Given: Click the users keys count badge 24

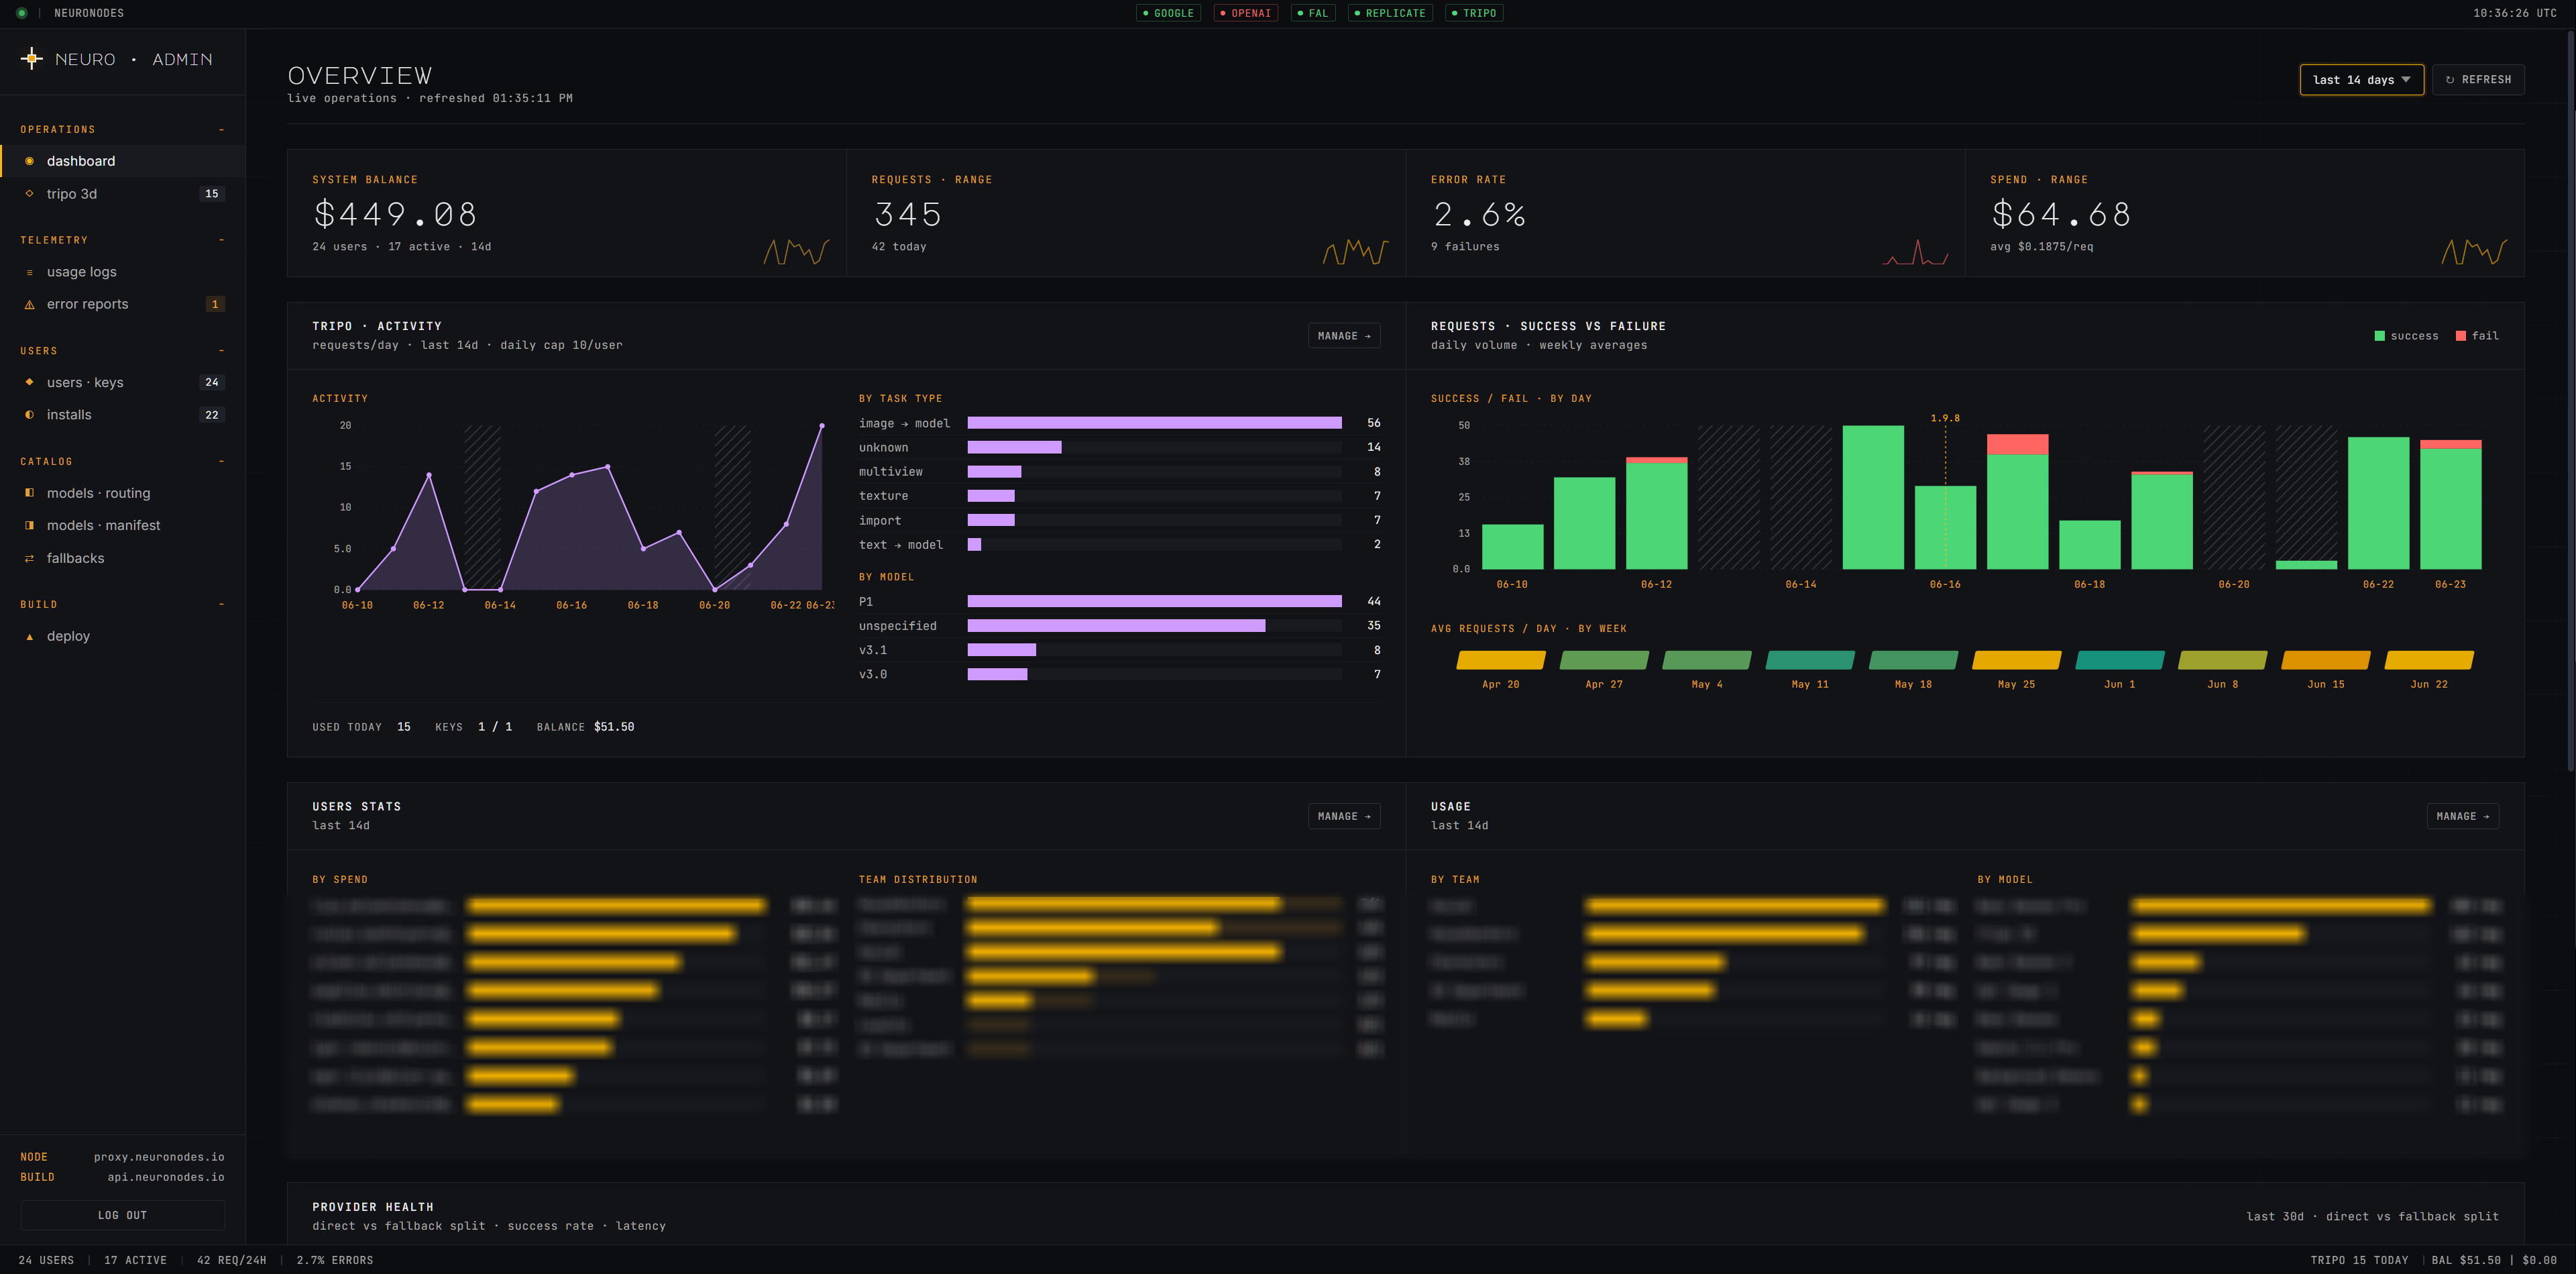Looking at the screenshot, I should 212,382.
